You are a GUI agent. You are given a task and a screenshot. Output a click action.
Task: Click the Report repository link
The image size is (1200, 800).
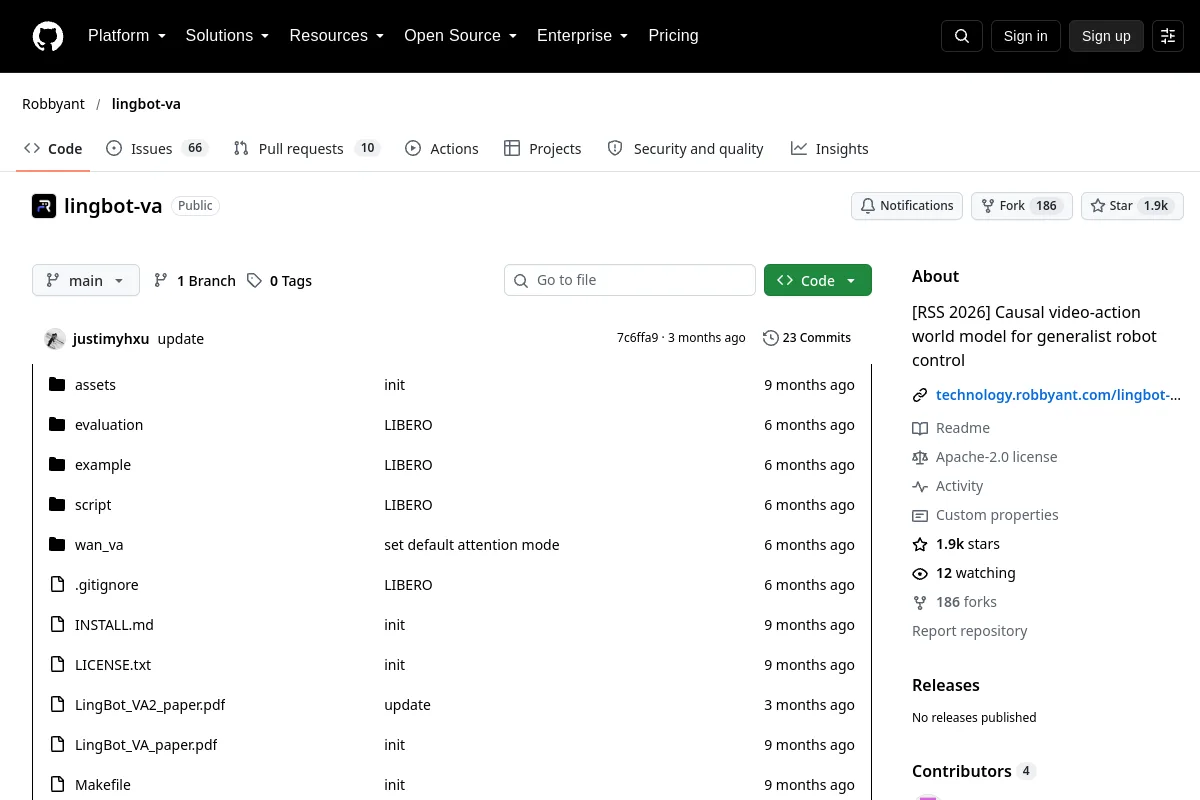coord(969,631)
